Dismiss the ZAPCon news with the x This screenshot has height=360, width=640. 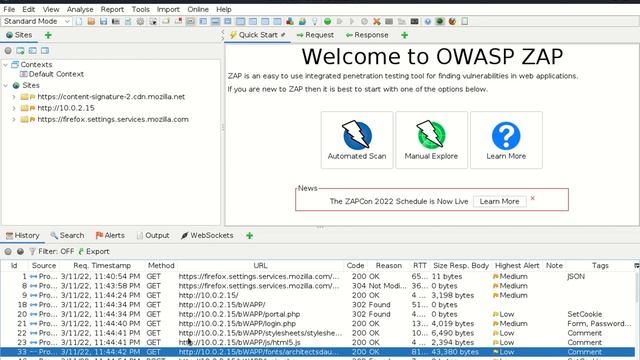tap(533, 198)
